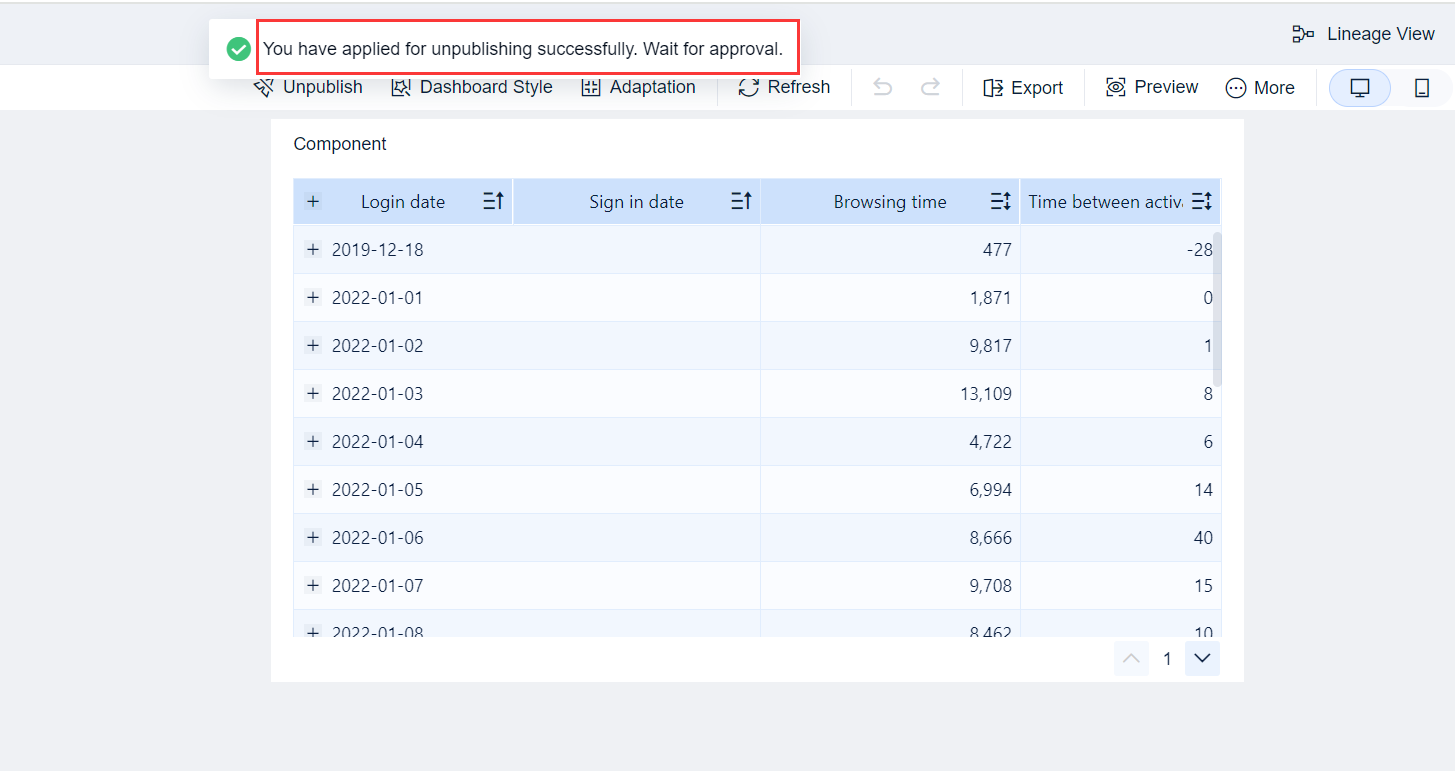Screen dimensions: 1455x771
Task: Expand all rows via header plus
Action: [x=313, y=202]
